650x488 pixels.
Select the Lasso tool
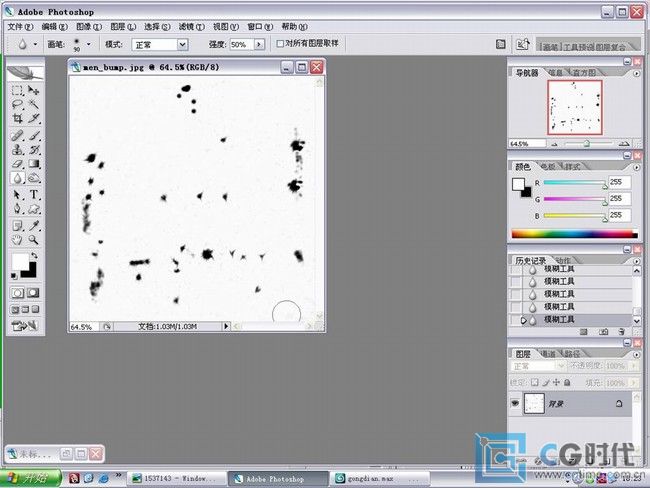[17, 104]
